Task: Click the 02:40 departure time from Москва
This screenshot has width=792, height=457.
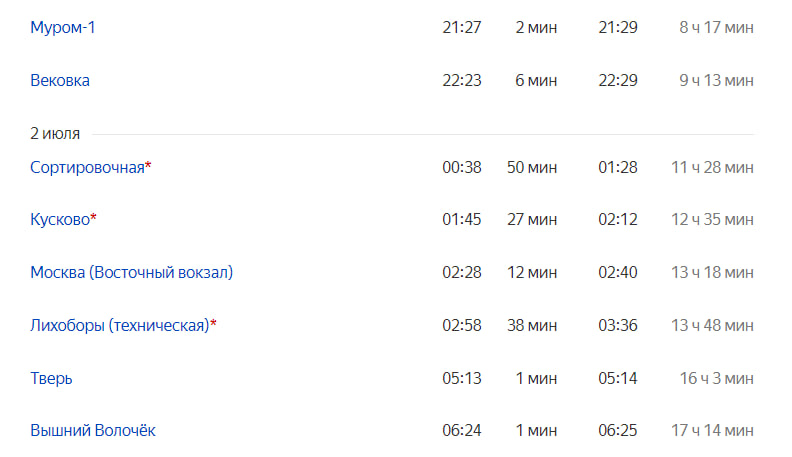Action: coord(618,272)
